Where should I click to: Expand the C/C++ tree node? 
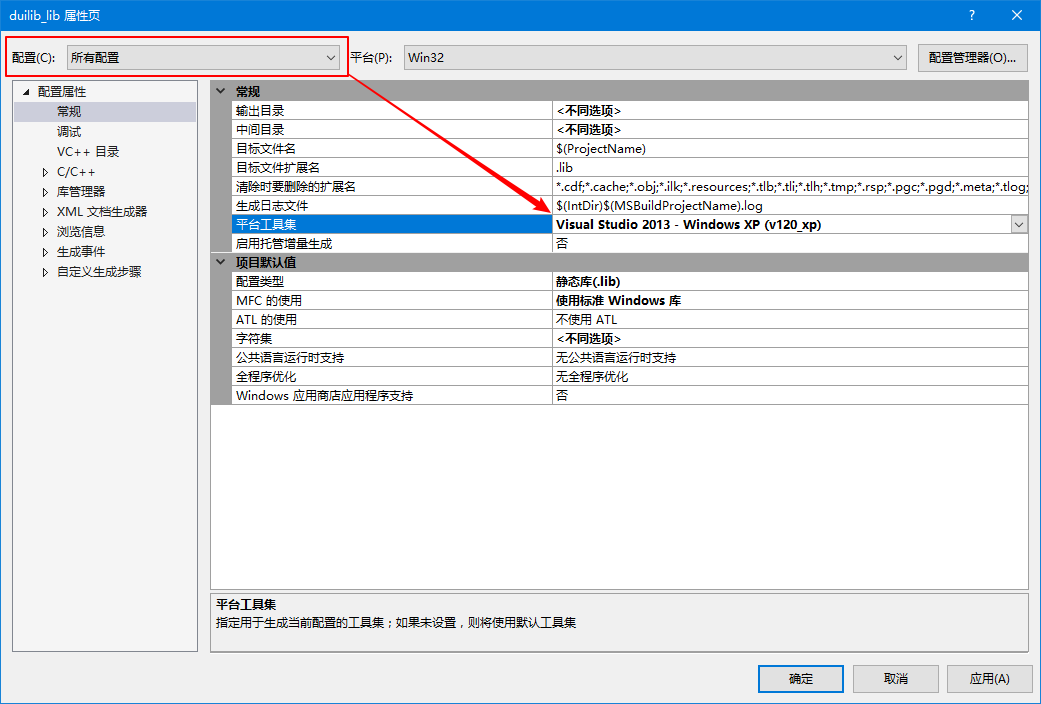45,172
